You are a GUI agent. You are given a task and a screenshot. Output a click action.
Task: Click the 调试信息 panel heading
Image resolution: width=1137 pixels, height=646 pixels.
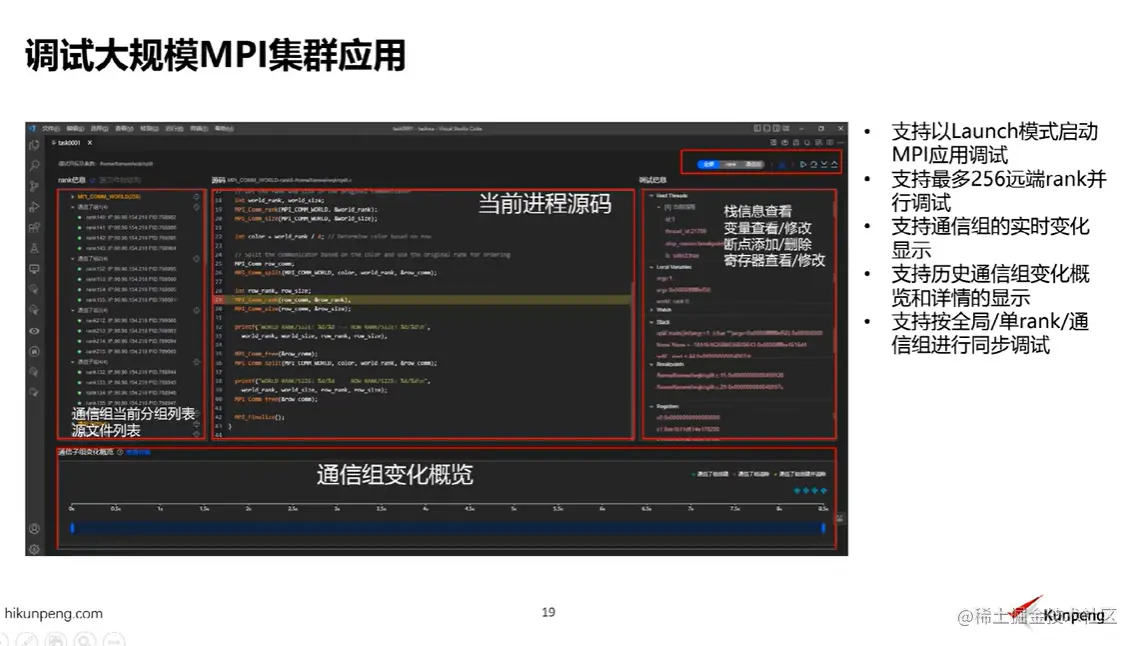653,180
